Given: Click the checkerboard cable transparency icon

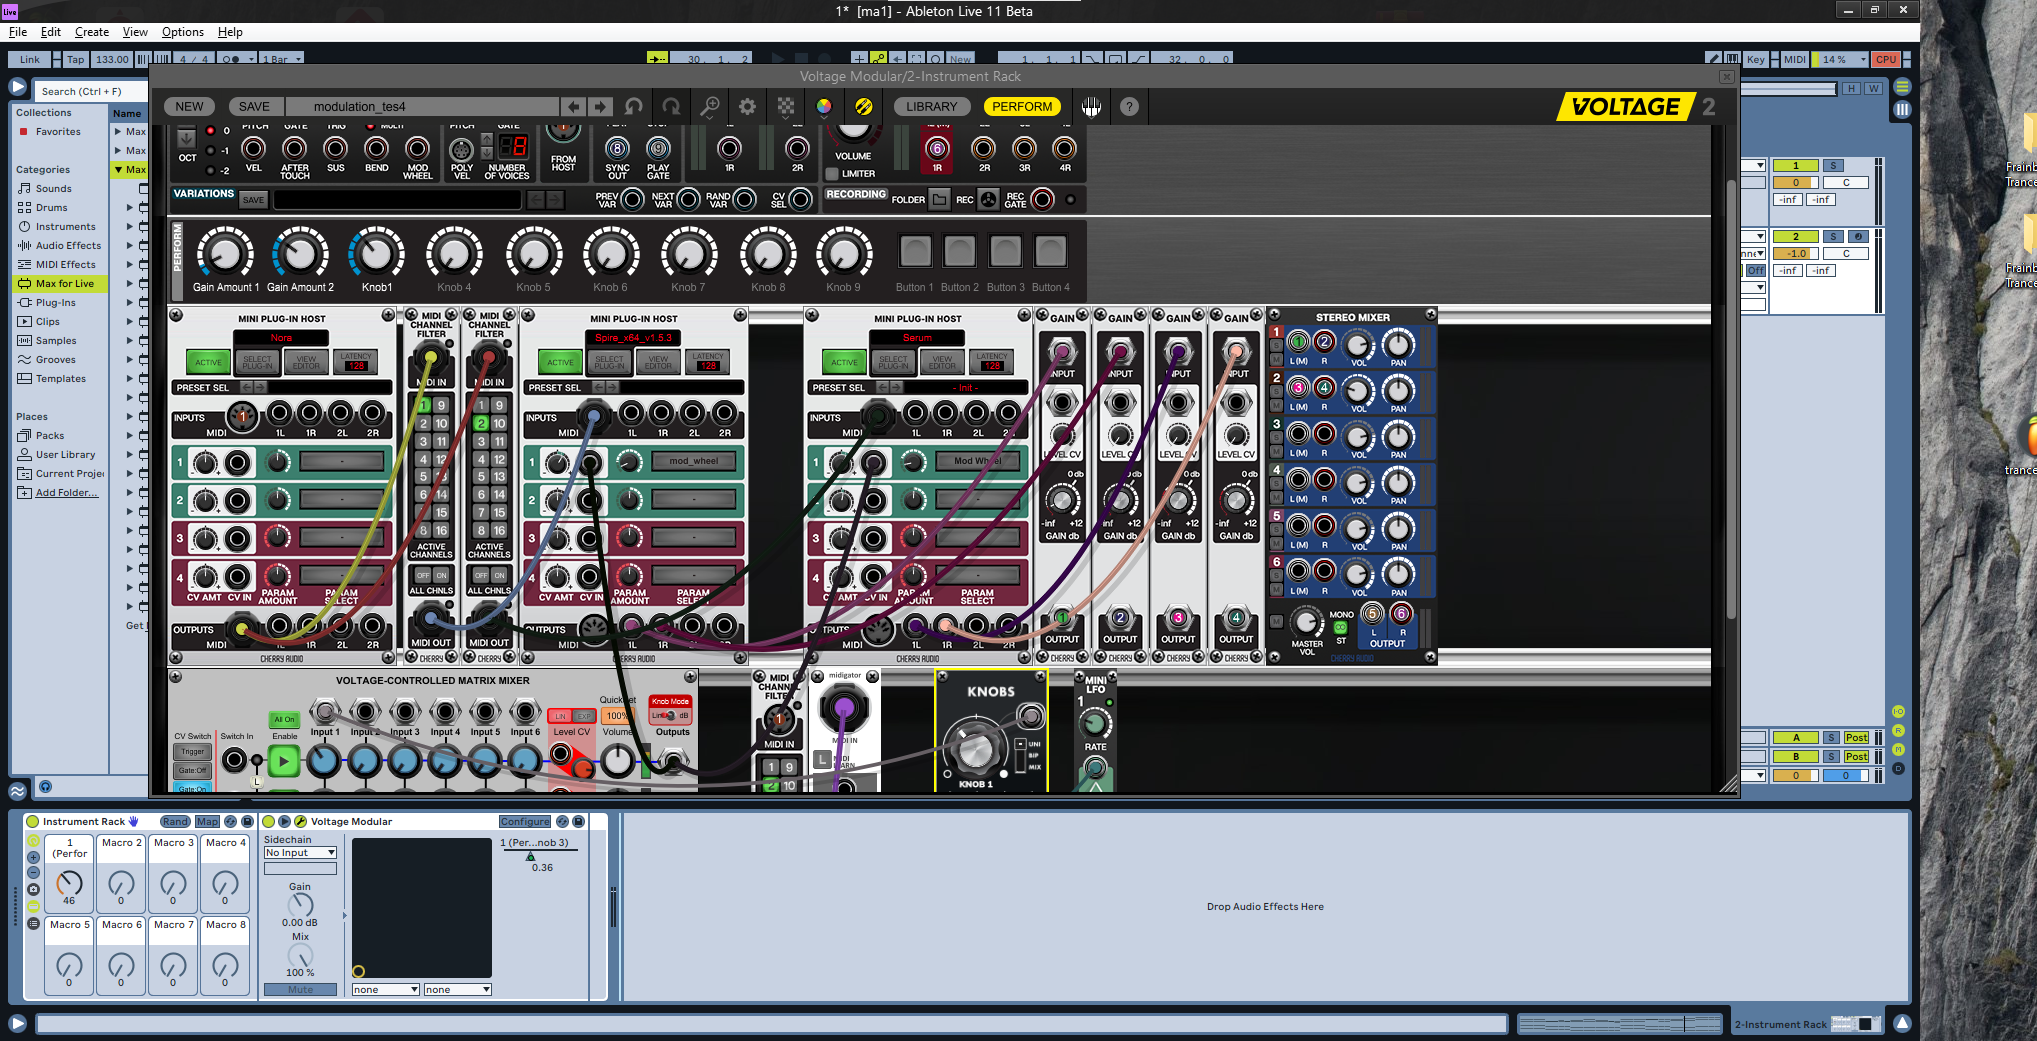Looking at the screenshot, I should pos(786,106).
